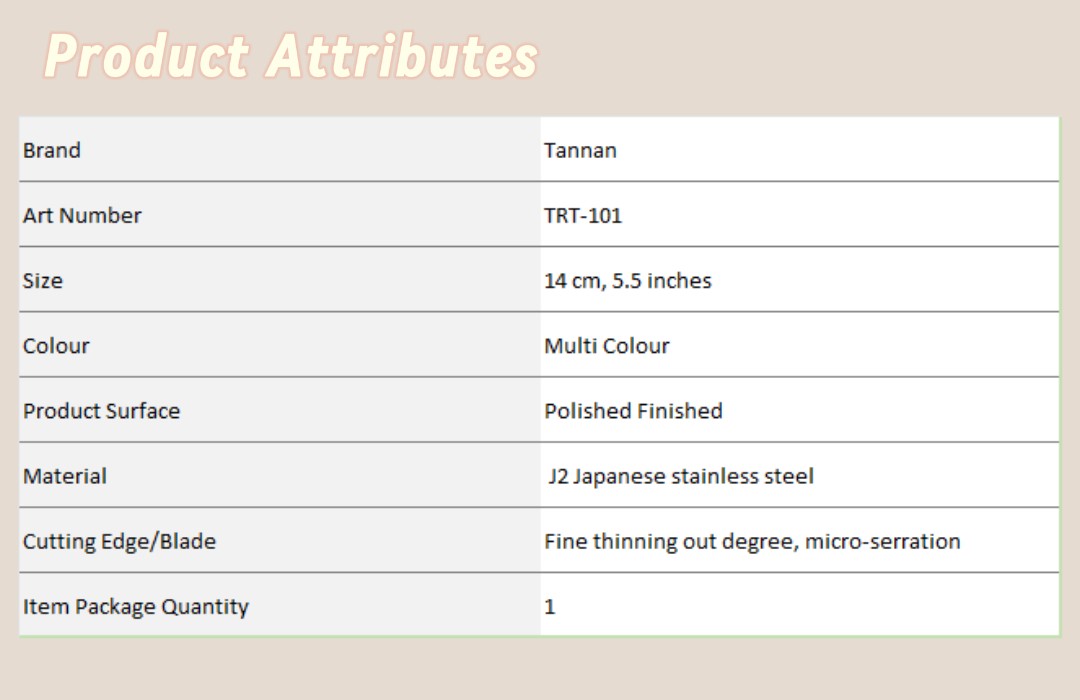Click the Polished Finished value
This screenshot has width=1080, height=700.
[x=633, y=411]
